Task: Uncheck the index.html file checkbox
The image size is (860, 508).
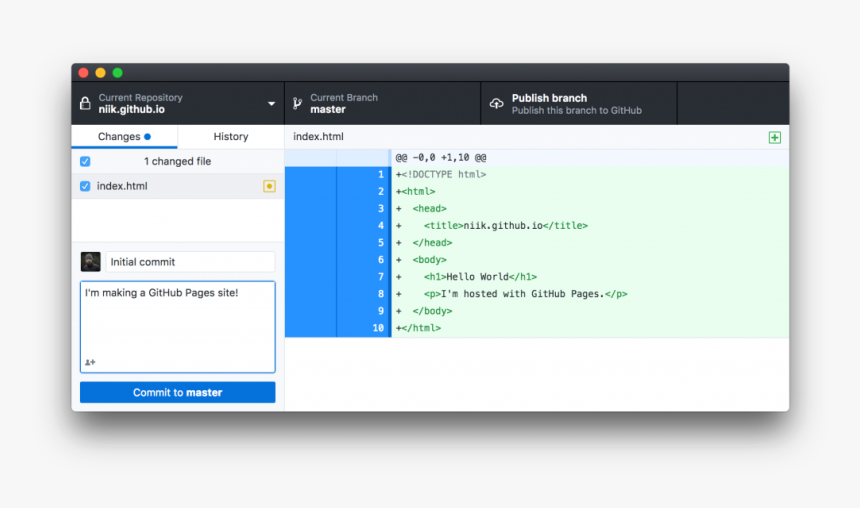Action: pyautogui.click(x=85, y=186)
